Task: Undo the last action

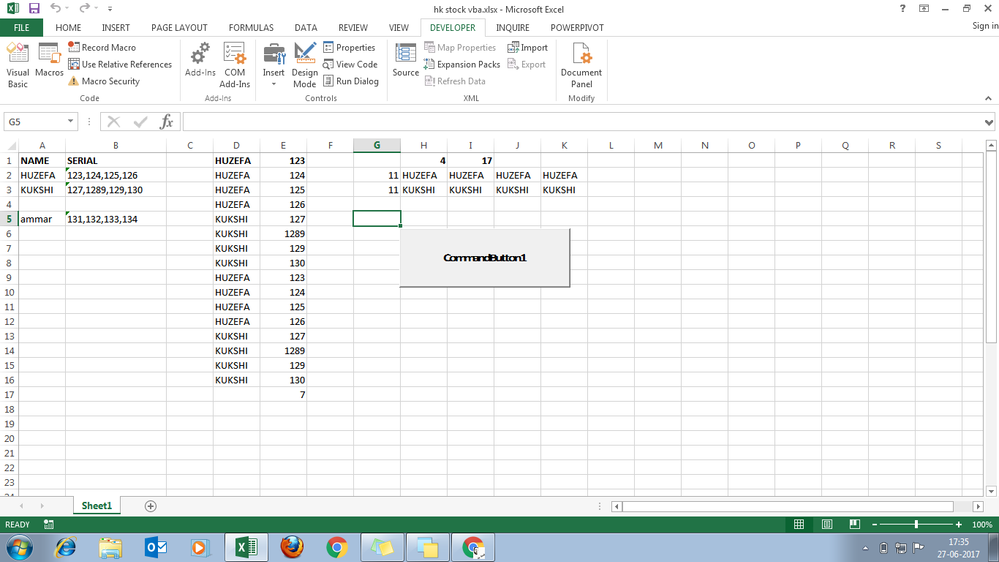Action: coord(55,8)
